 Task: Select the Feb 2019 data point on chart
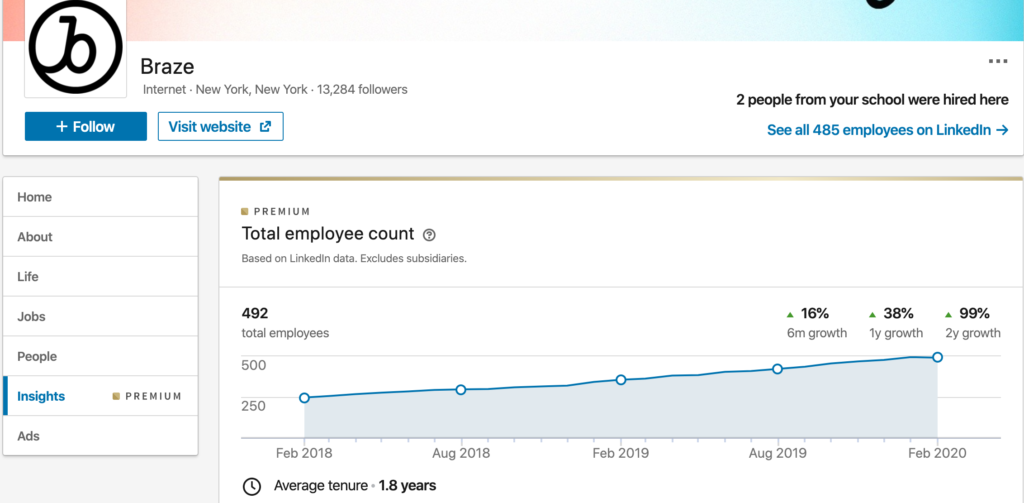pos(621,380)
